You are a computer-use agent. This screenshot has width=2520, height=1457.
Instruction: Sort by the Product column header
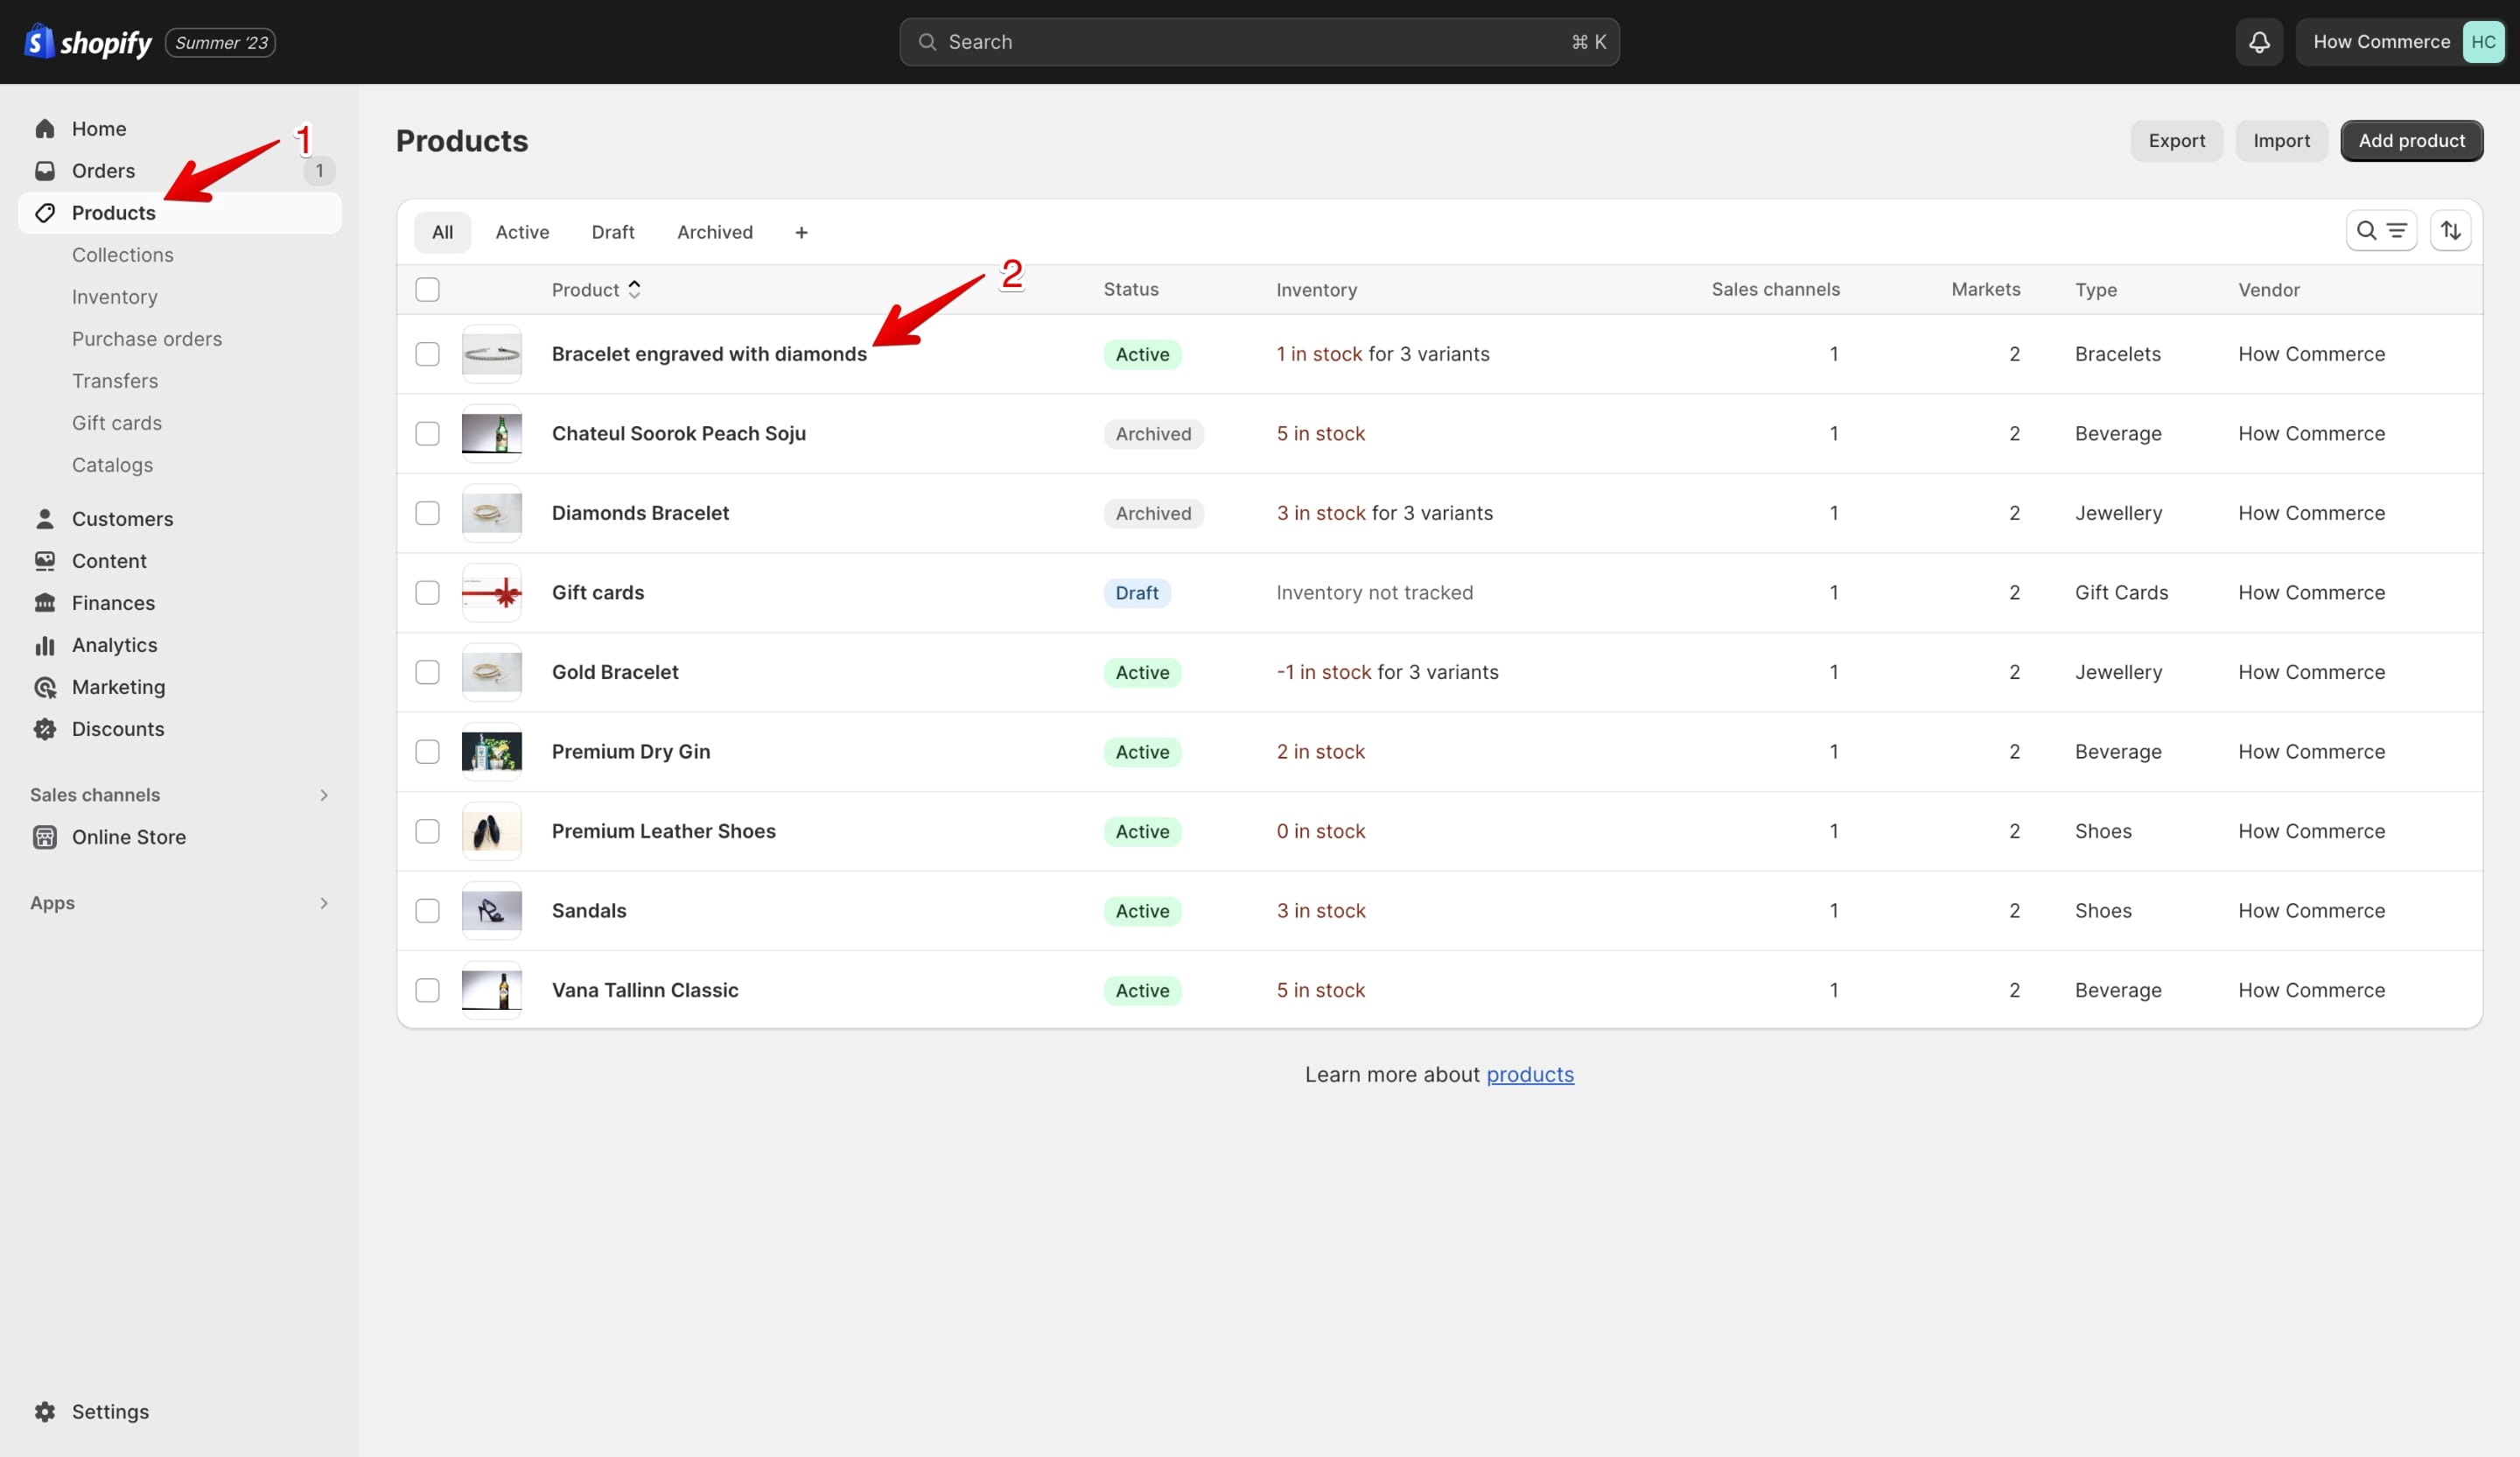596,290
